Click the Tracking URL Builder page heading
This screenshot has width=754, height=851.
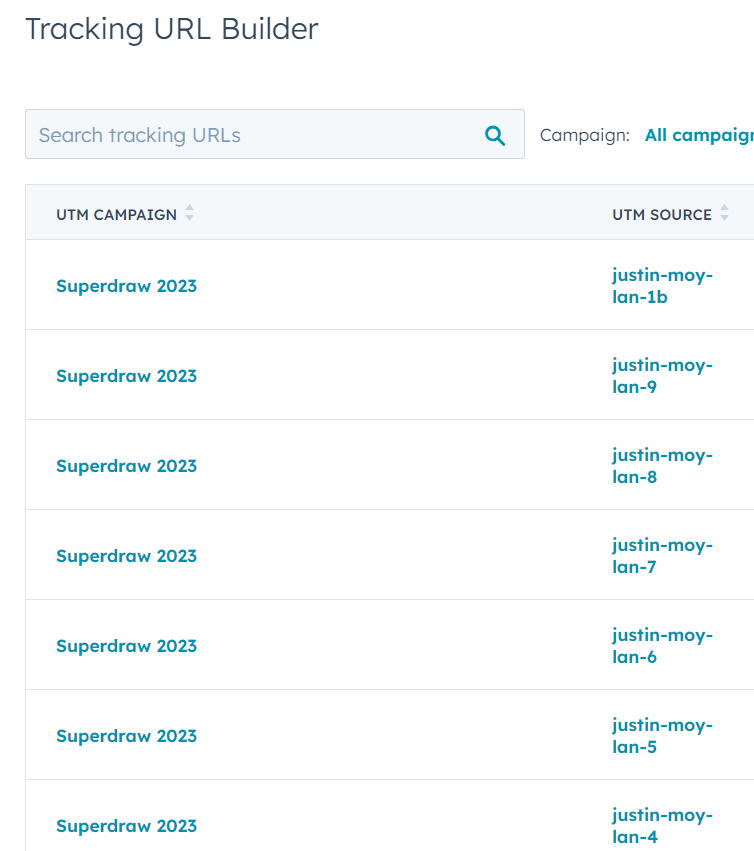coord(171,29)
